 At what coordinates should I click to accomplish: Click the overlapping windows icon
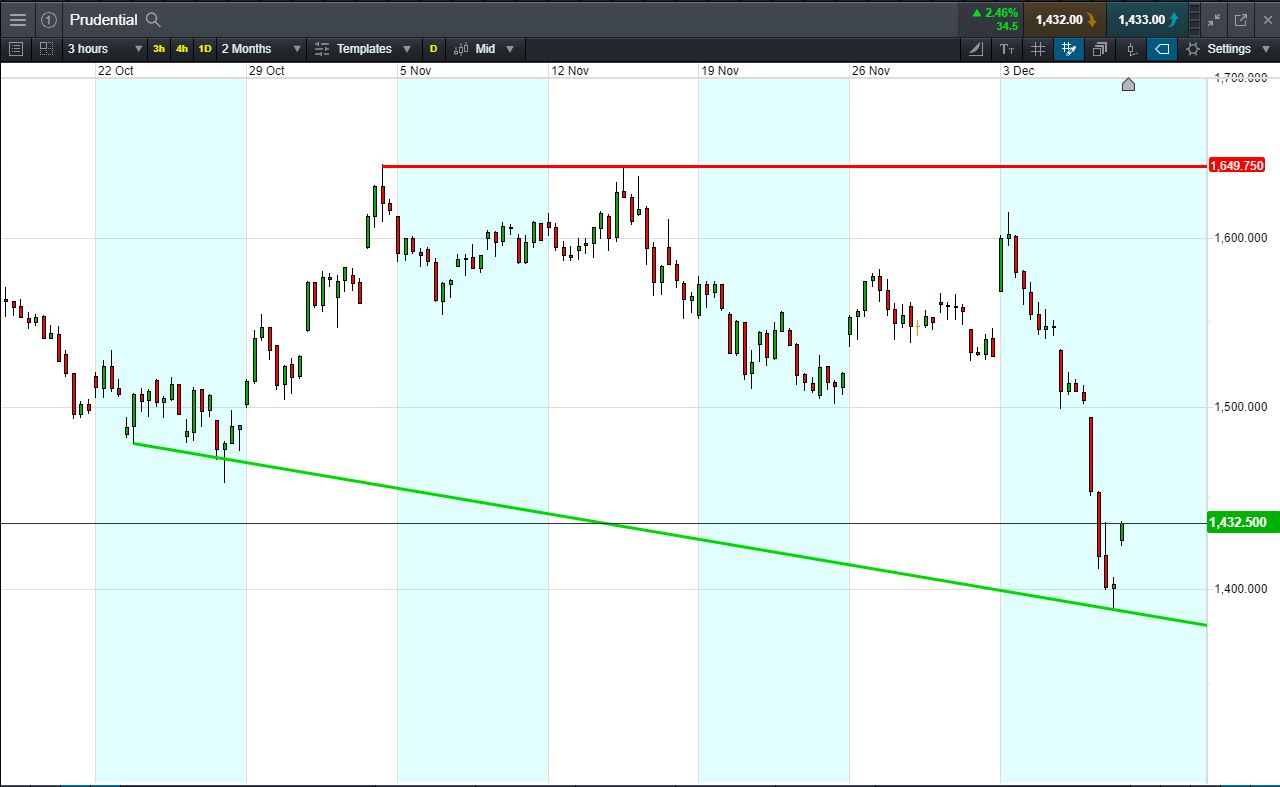[1100, 49]
